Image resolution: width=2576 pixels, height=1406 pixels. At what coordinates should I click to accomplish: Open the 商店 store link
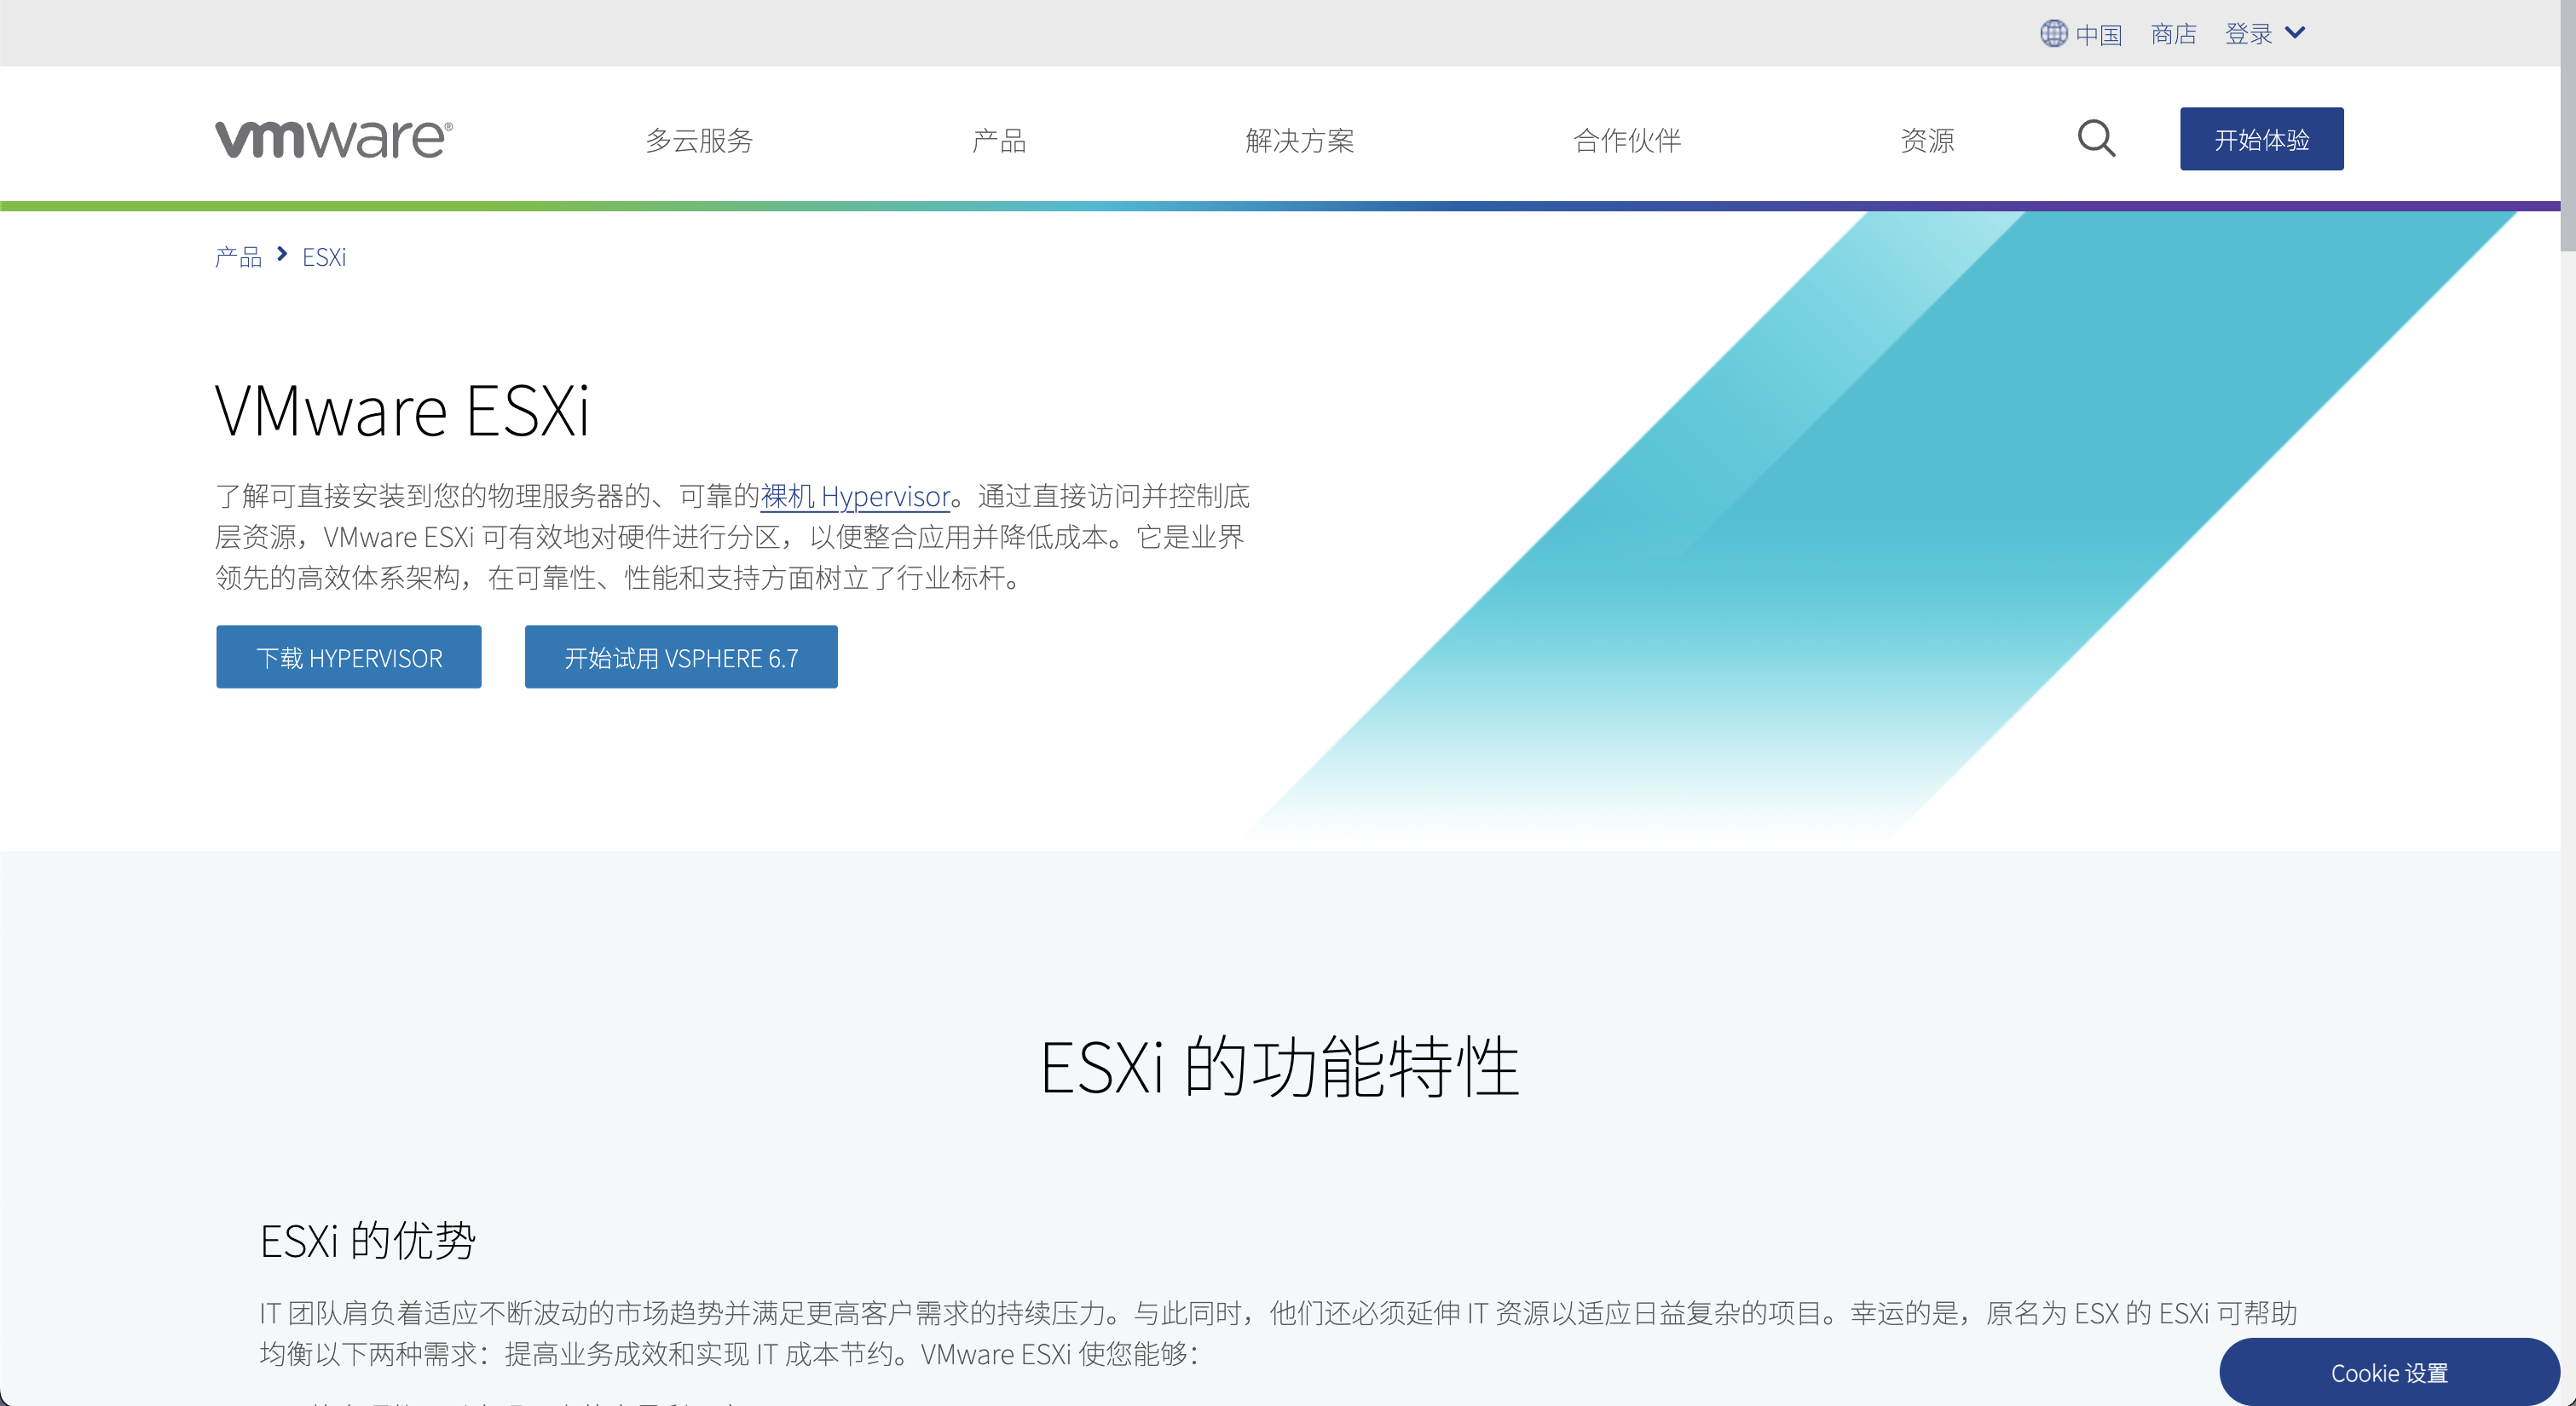[2173, 34]
